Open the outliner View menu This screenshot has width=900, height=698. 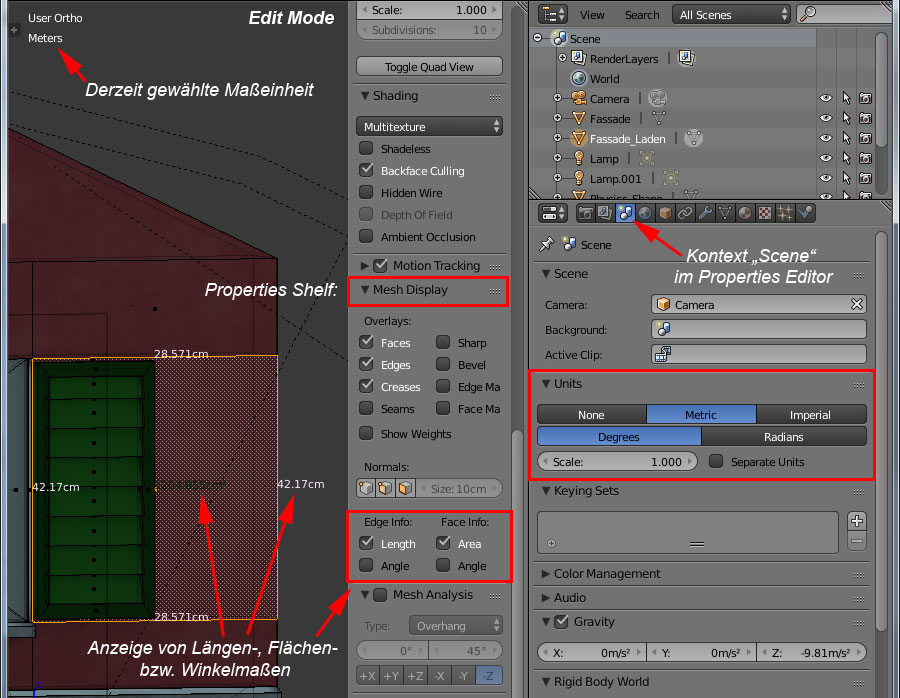(x=592, y=15)
